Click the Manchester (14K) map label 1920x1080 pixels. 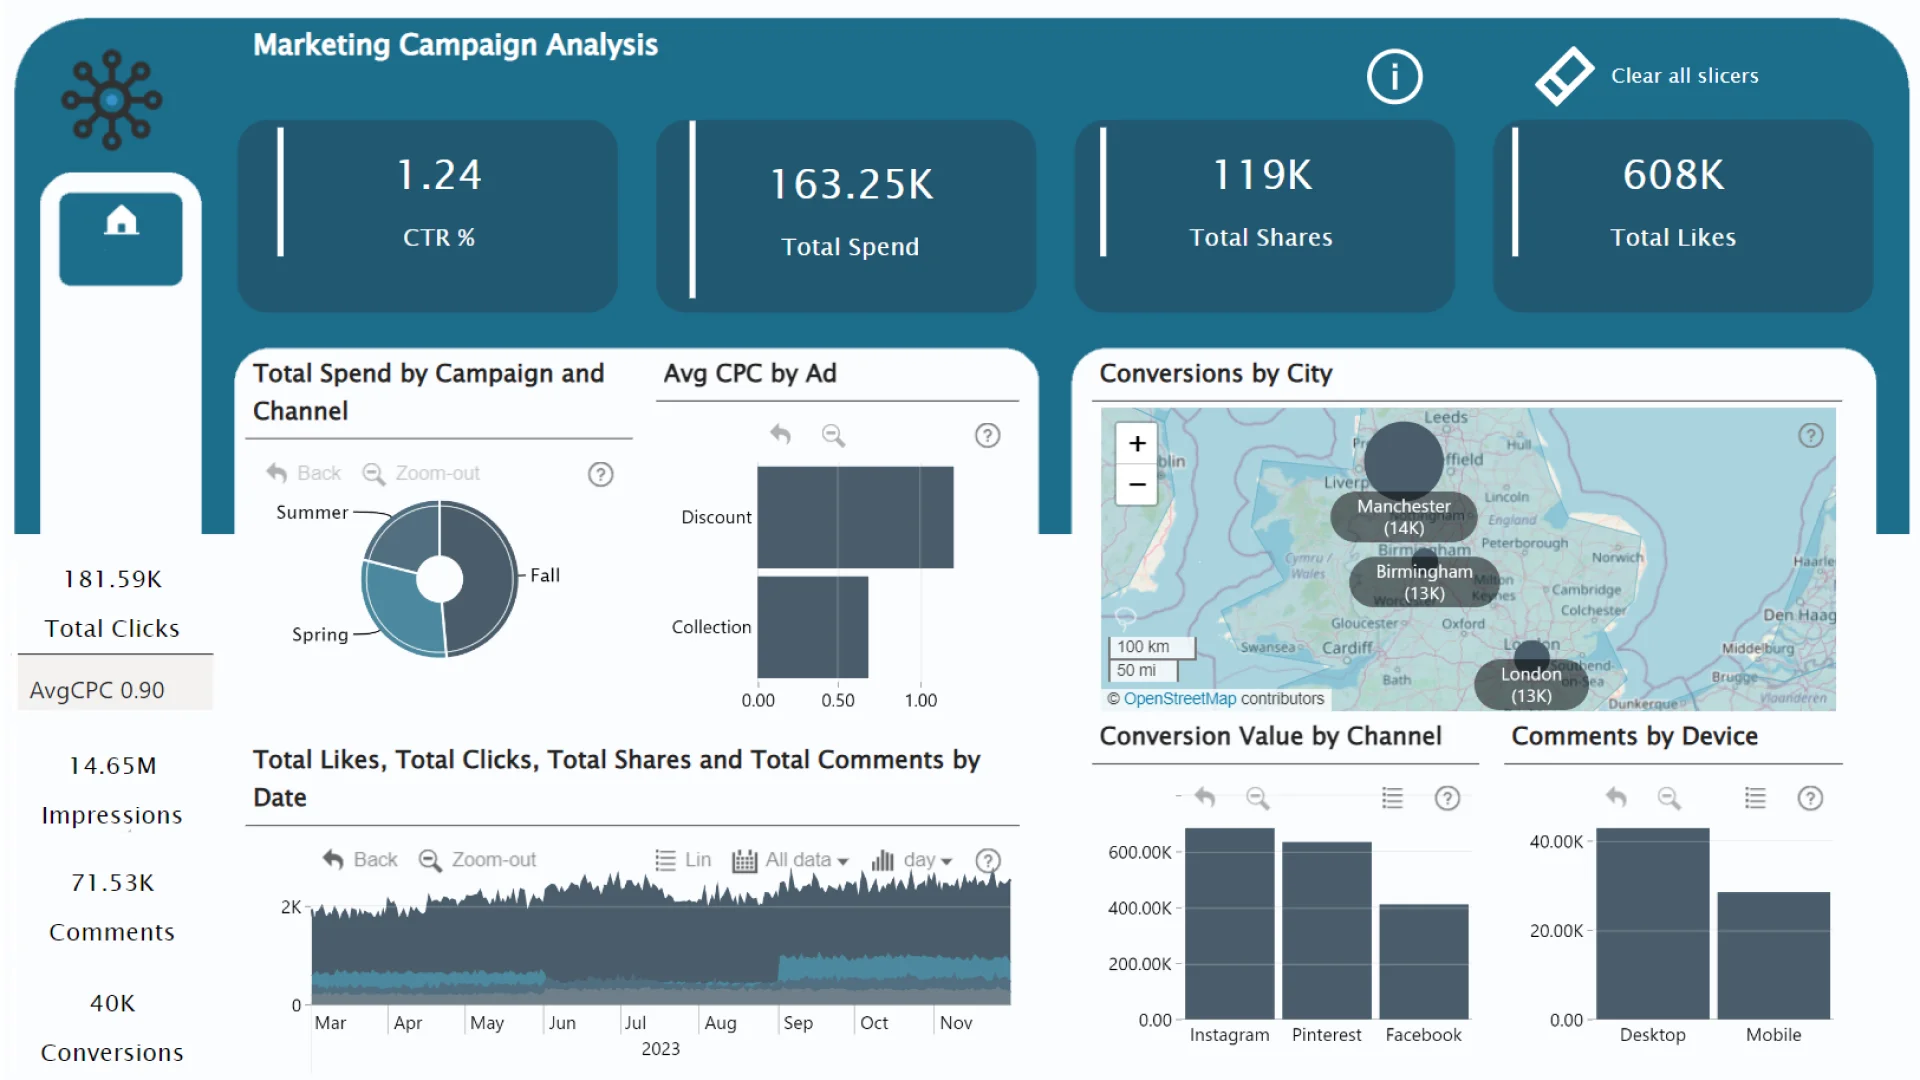[1403, 517]
